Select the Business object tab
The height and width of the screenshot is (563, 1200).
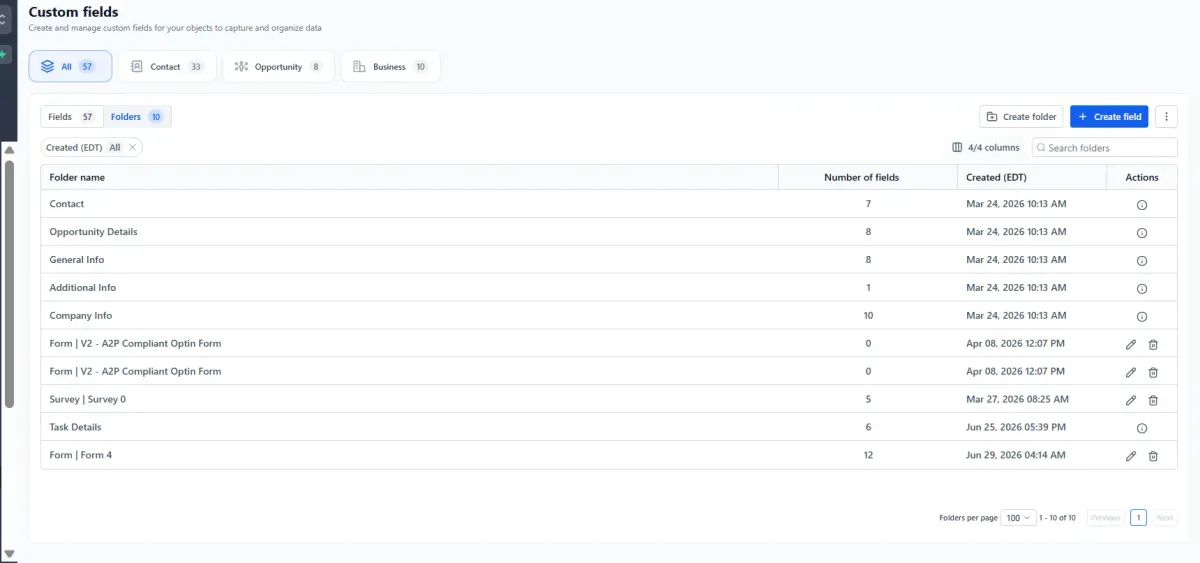(x=390, y=67)
